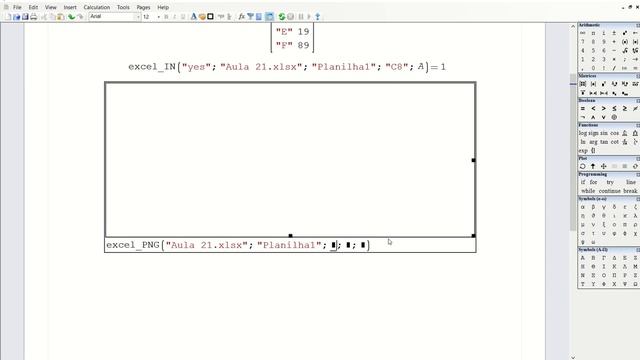Collapse the Boolean panel
640x360 pixels.
[638, 101]
